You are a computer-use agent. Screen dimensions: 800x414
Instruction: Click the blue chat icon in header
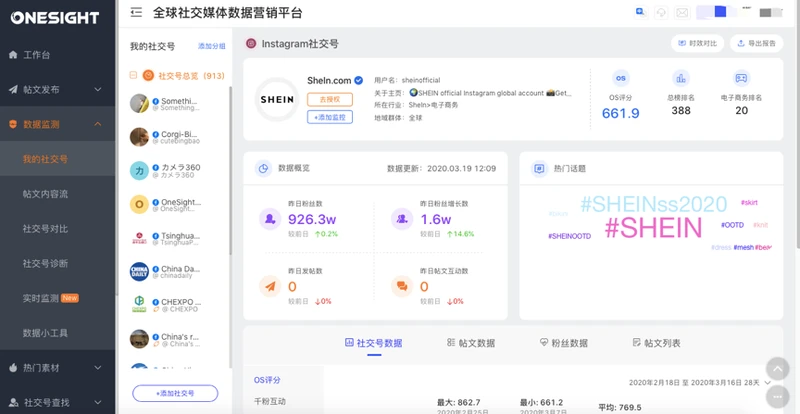pos(641,12)
